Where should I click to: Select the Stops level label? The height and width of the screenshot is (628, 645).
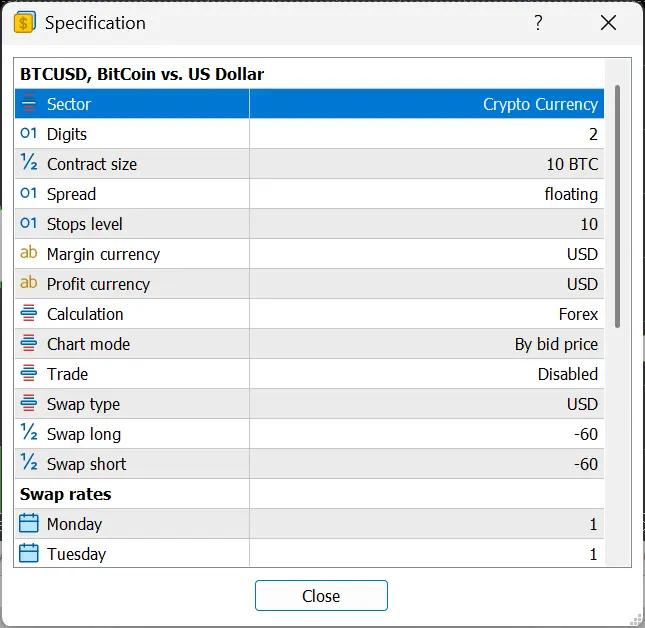(x=84, y=225)
